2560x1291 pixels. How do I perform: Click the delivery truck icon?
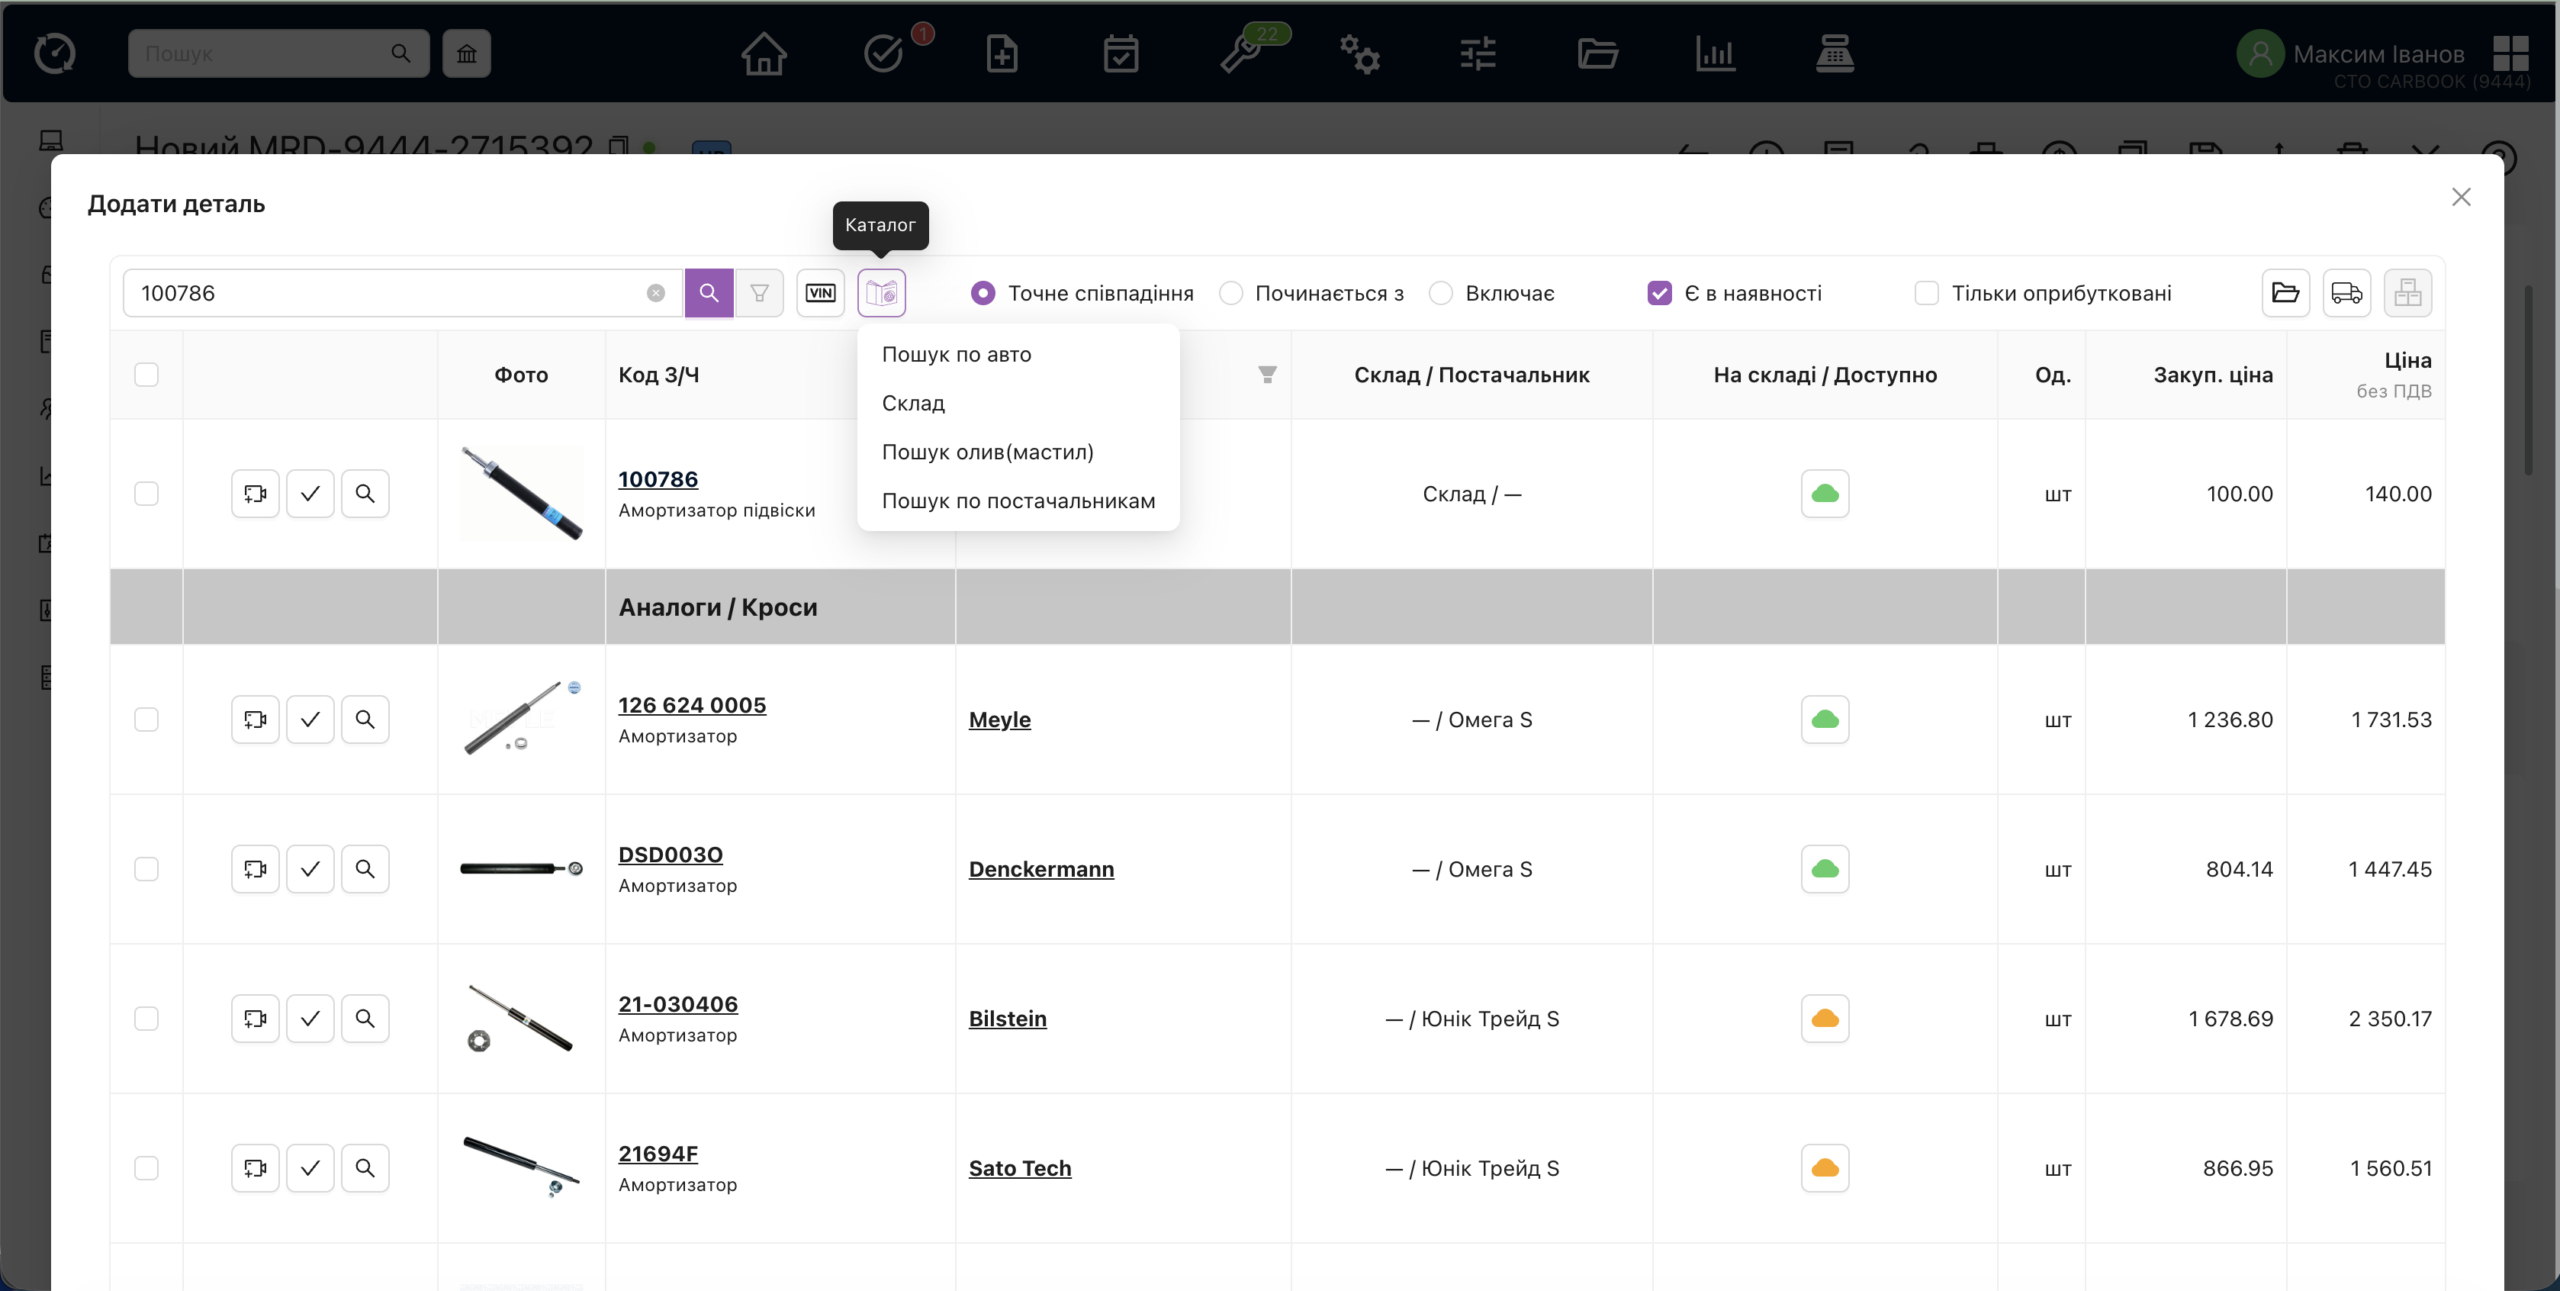[2346, 293]
